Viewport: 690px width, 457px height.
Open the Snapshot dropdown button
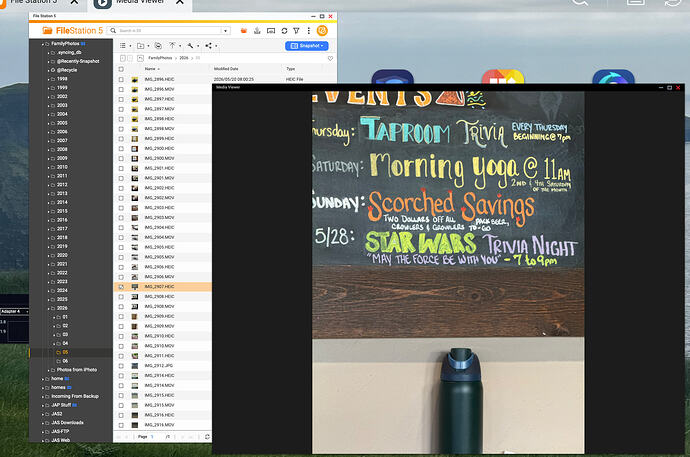pyautogui.click(x=307, y=46)
